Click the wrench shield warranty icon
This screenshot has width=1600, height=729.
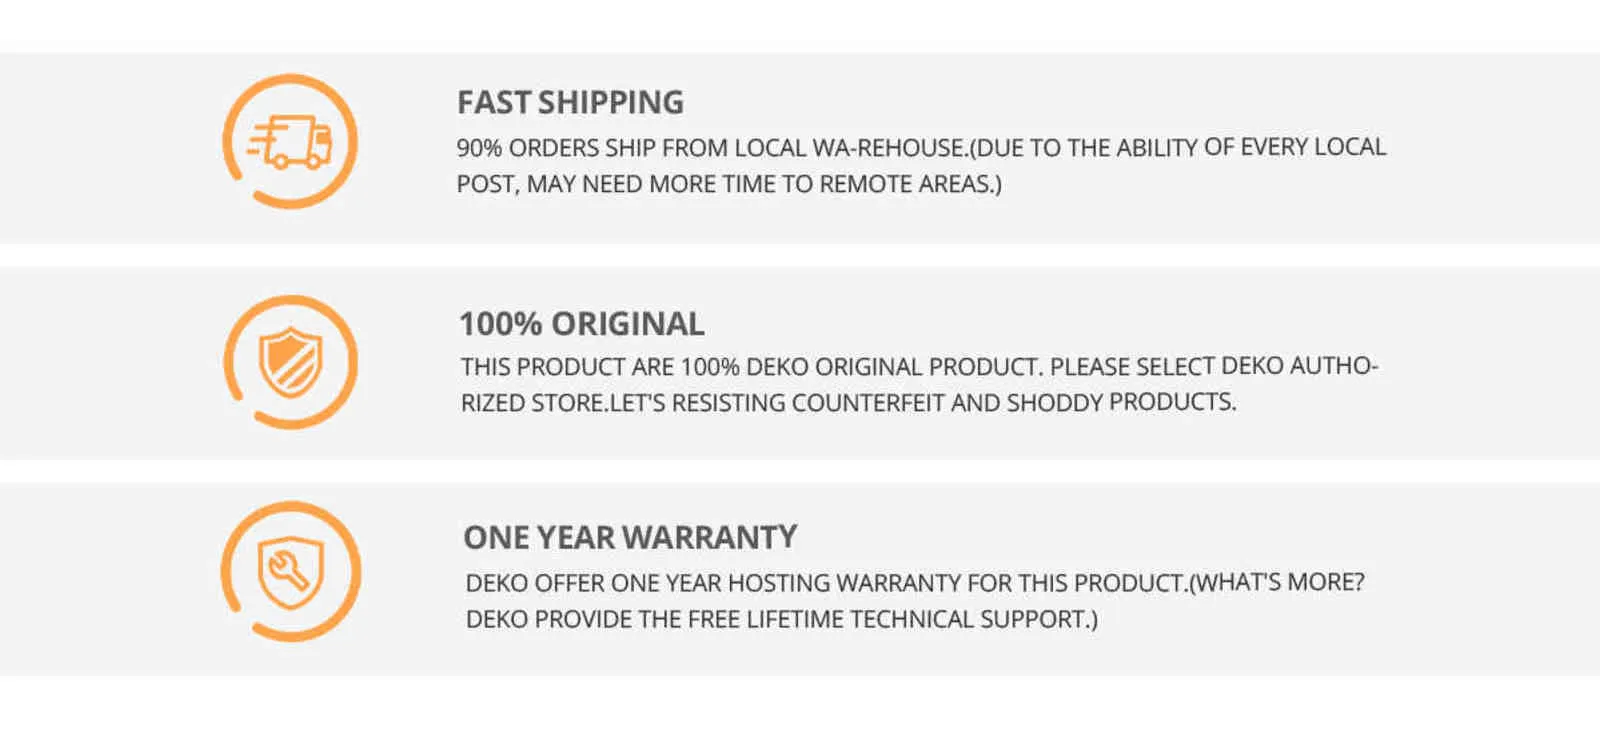(x=290, y=572)
